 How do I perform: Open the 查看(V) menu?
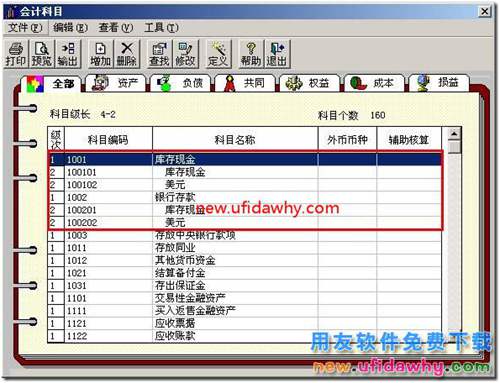116,28
